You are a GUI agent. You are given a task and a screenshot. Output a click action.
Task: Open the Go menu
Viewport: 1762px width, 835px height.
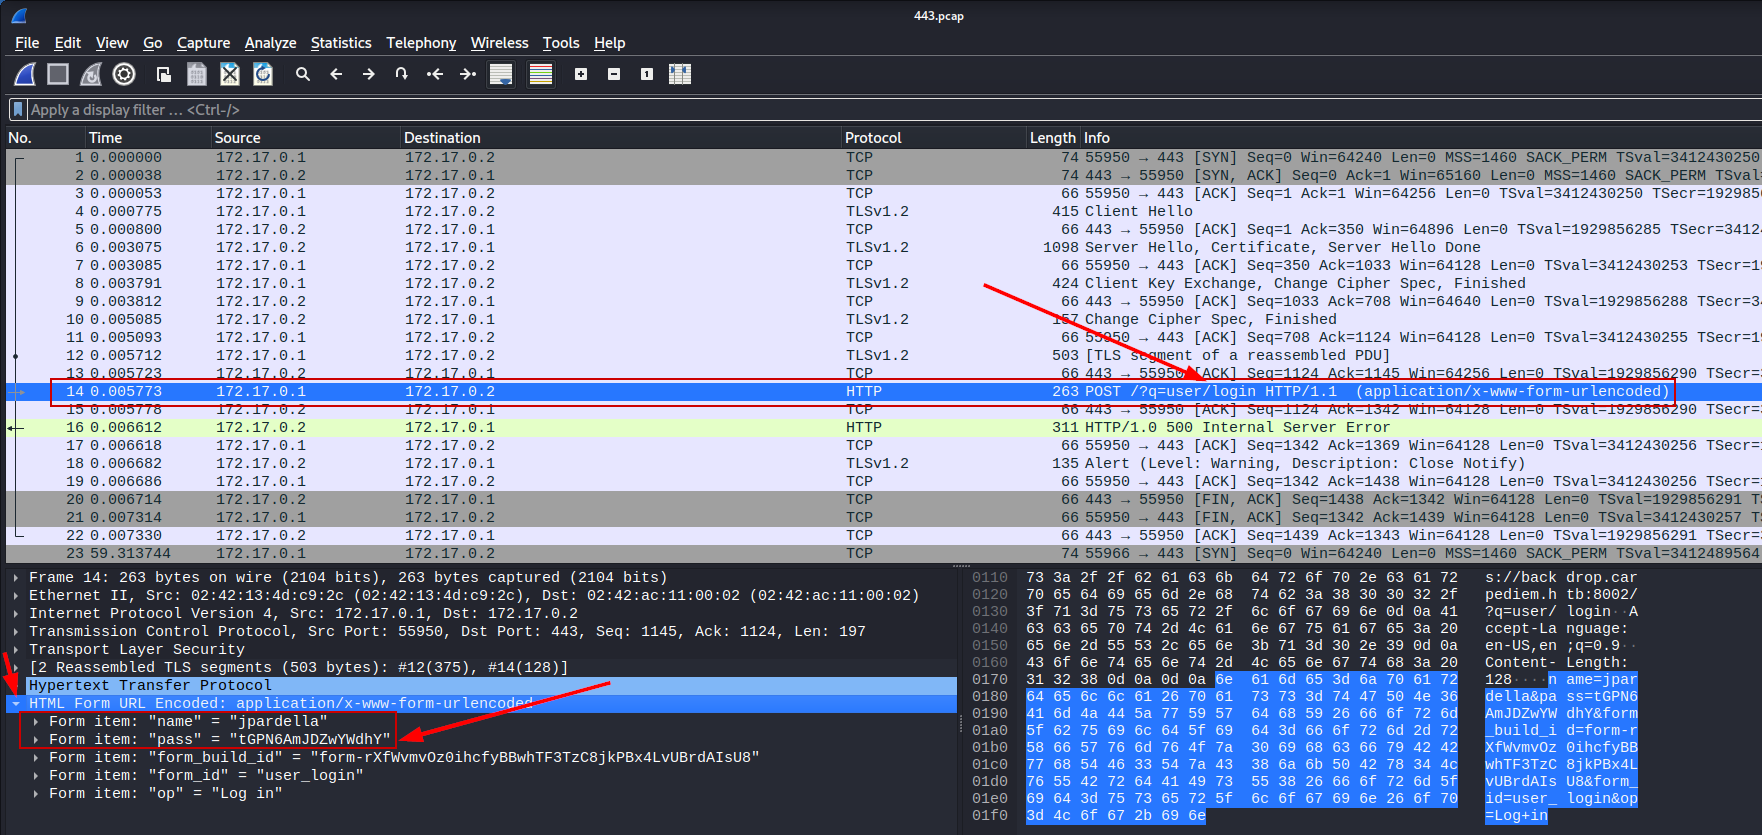tap(153, 43)
